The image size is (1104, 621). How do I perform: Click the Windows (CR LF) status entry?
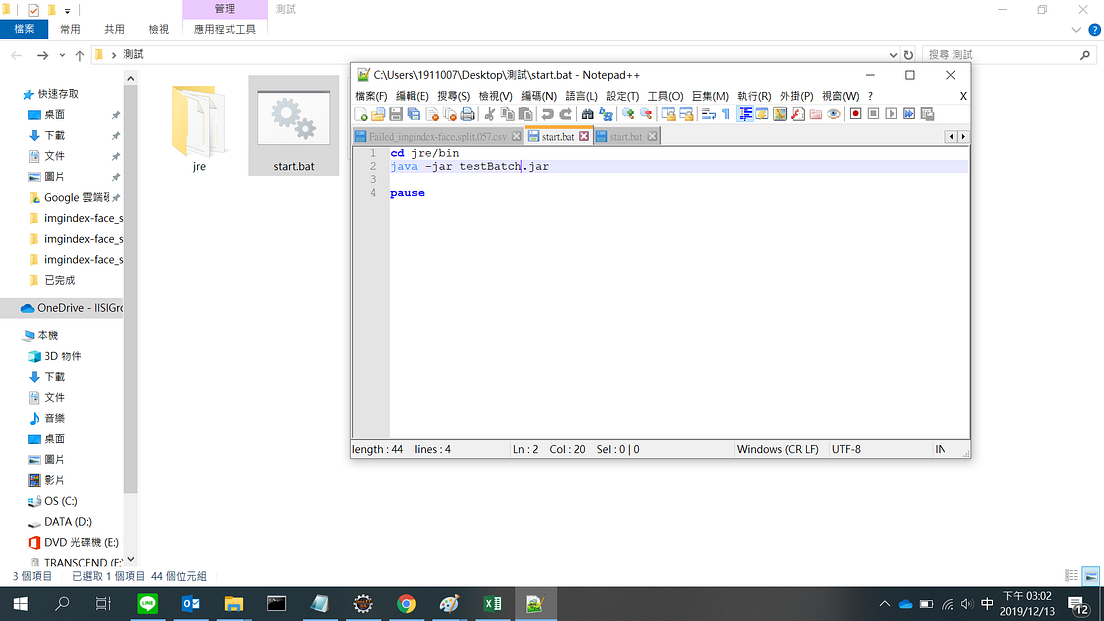(x=777, y=449)
